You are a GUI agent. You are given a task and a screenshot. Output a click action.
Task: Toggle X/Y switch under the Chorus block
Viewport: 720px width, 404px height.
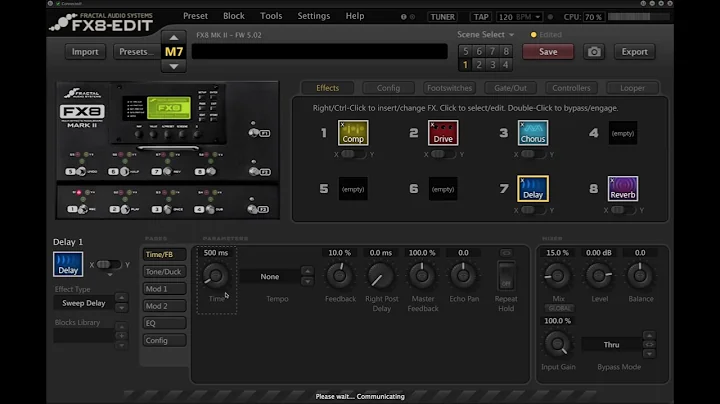coord(533,154)
